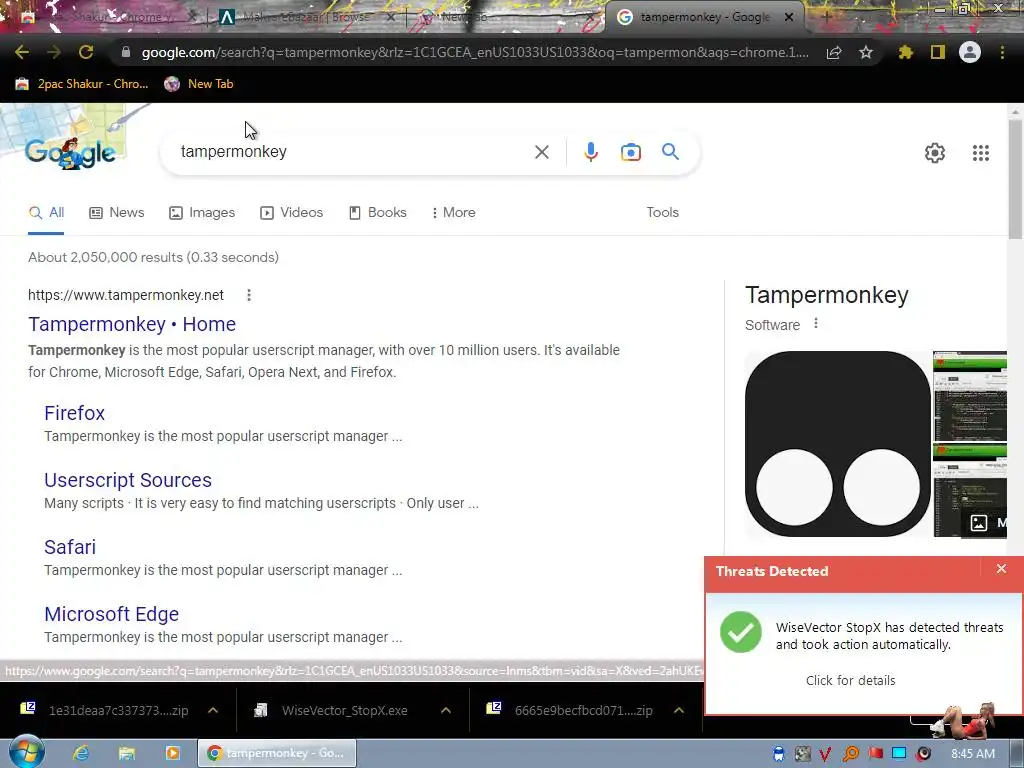The image size is (1024, 768).
Task: Open Windows Explorer folder on taskbar
Action: [127, 753]
